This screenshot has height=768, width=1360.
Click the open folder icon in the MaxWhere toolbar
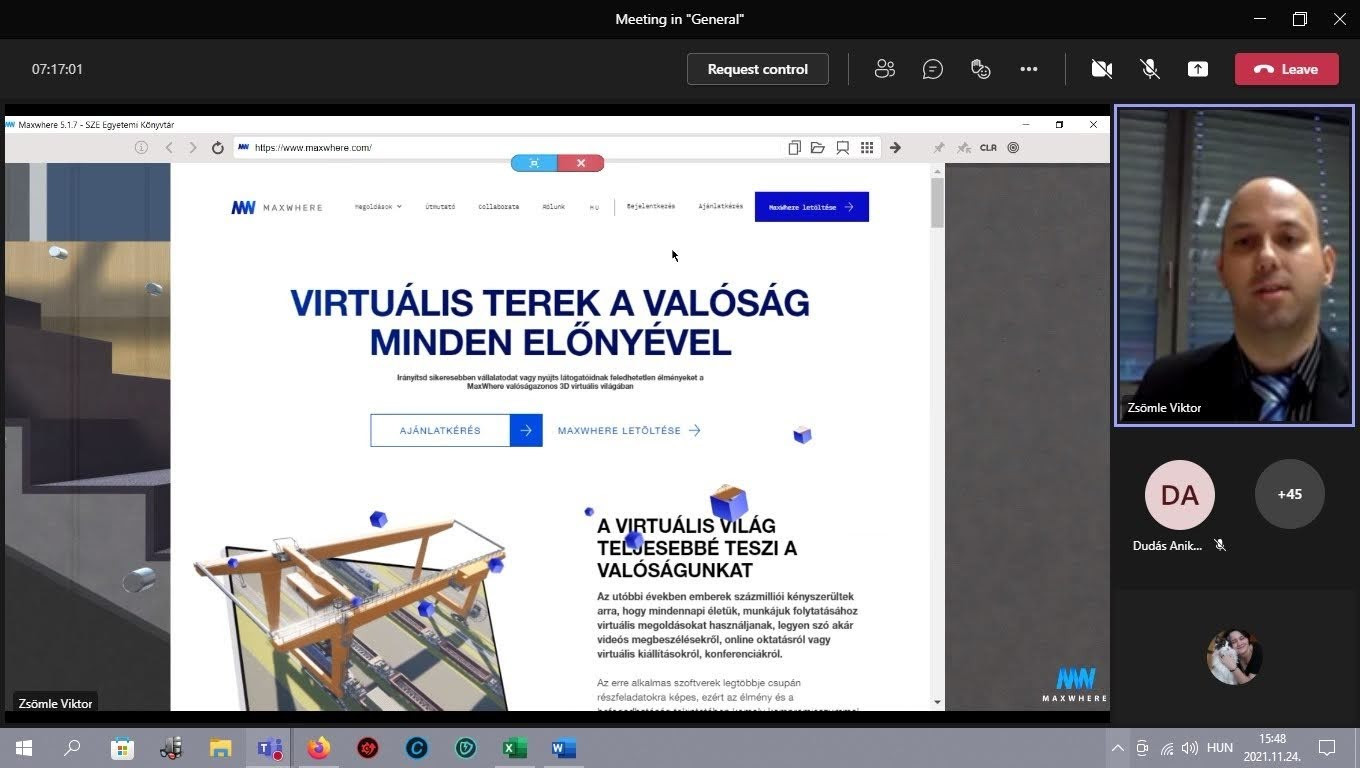coord(818,147)
